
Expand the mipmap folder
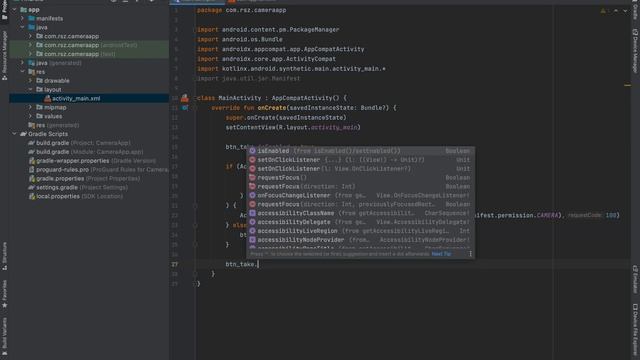point(31,107)
